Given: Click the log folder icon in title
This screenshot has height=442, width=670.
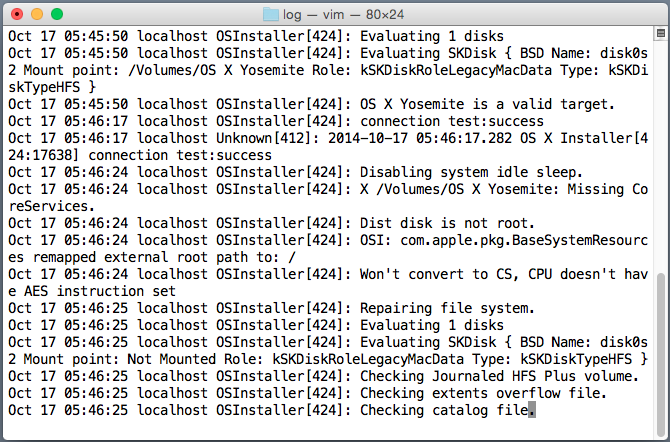Looking at the screenshot, I should [x=271, y=15].
